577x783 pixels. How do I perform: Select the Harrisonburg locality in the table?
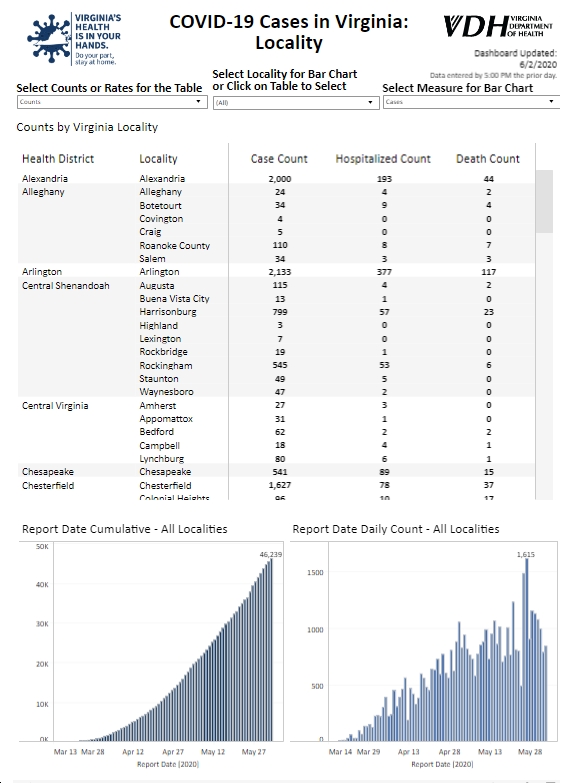(168, 312)
